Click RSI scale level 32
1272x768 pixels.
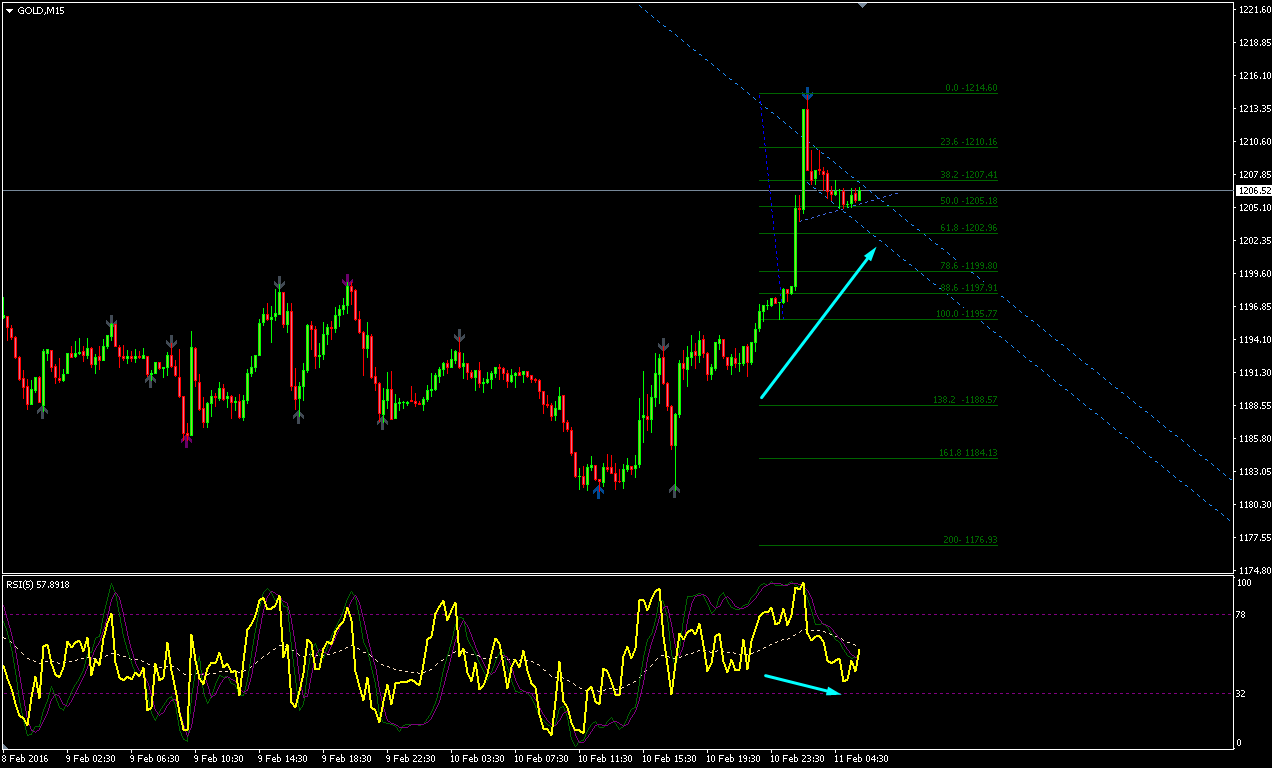(1242, 693)
